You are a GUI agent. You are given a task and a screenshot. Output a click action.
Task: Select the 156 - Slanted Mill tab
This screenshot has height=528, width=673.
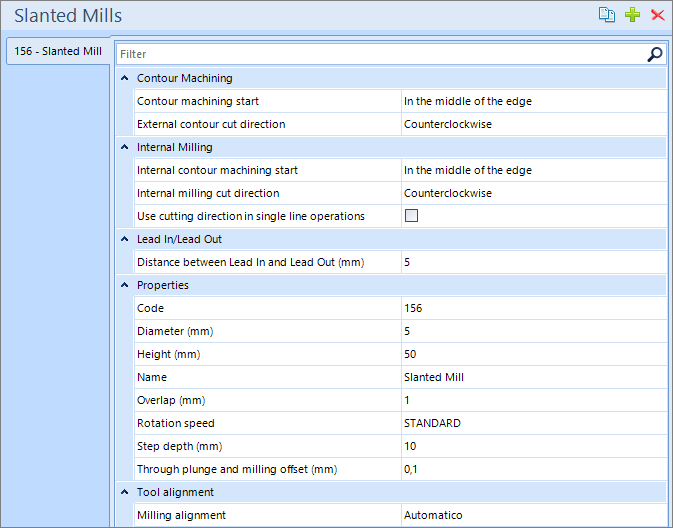click(58, 51)
